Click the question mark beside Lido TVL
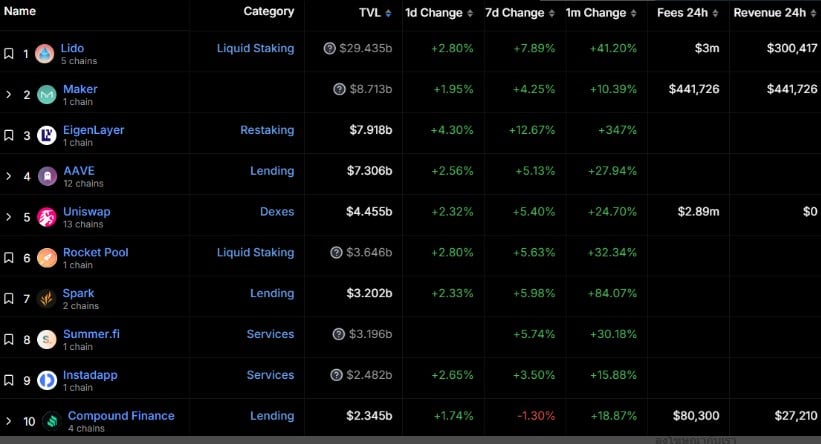The width and height of the screenshot is (821, 444). click(330, 48)
